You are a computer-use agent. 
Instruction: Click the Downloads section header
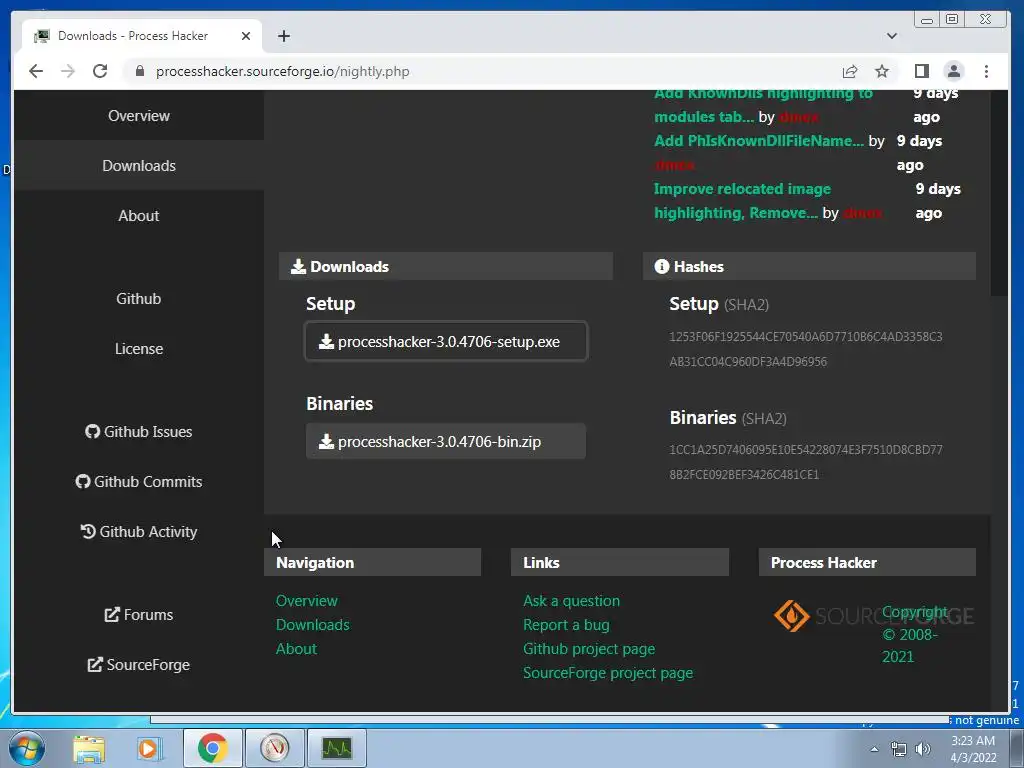(x=446, y=266)
